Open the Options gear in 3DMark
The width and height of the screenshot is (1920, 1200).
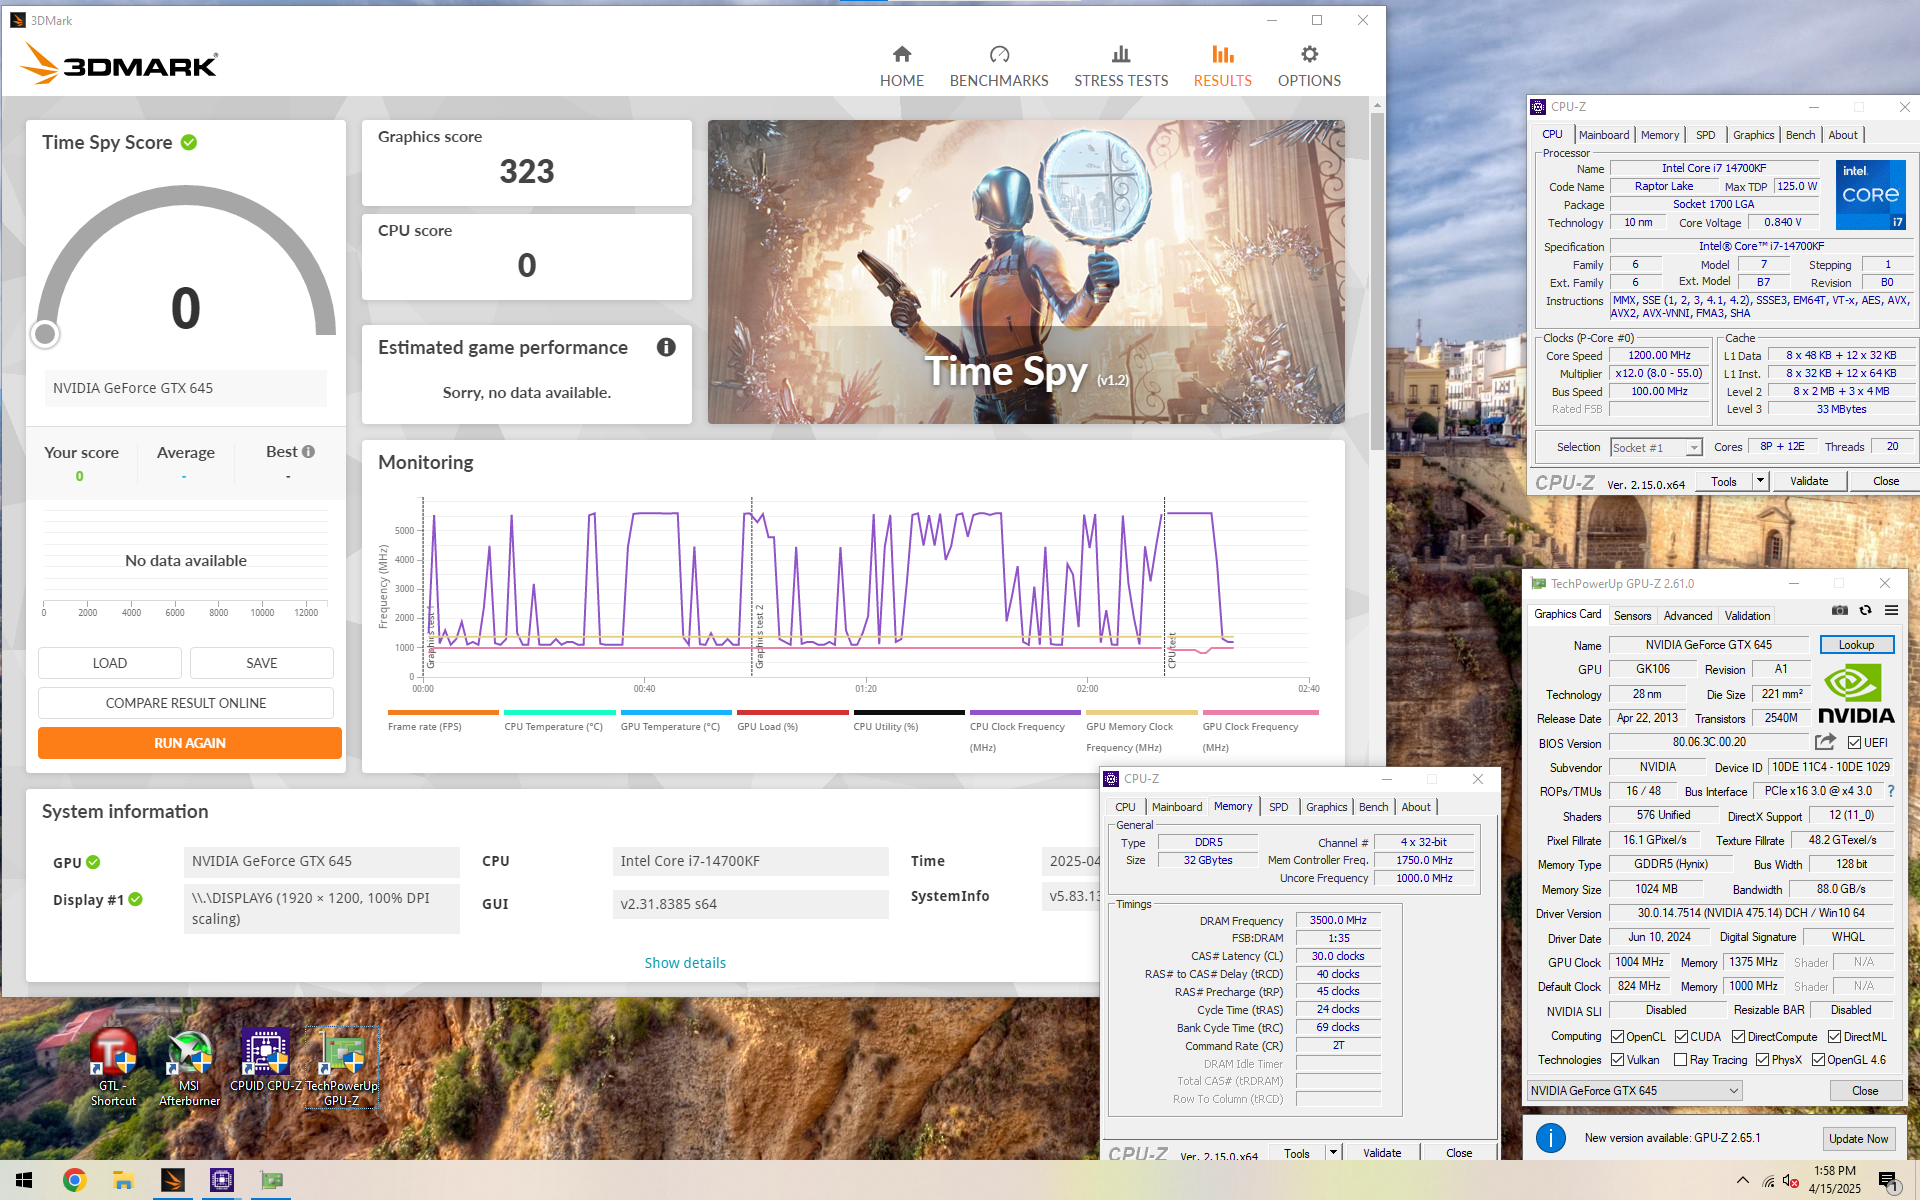point(1309,66)
